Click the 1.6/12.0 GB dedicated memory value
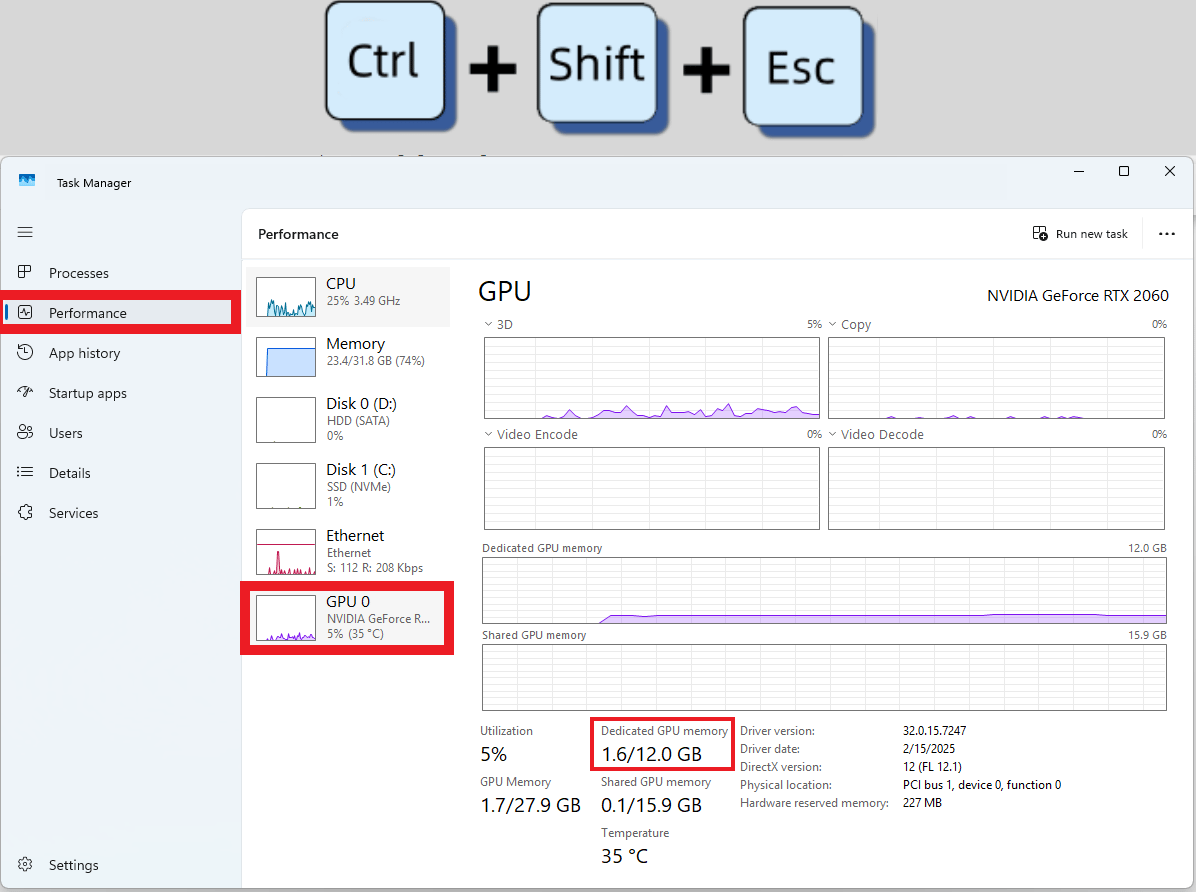The width and height of the screenshot is (1196, 892). tap(651, 755)
